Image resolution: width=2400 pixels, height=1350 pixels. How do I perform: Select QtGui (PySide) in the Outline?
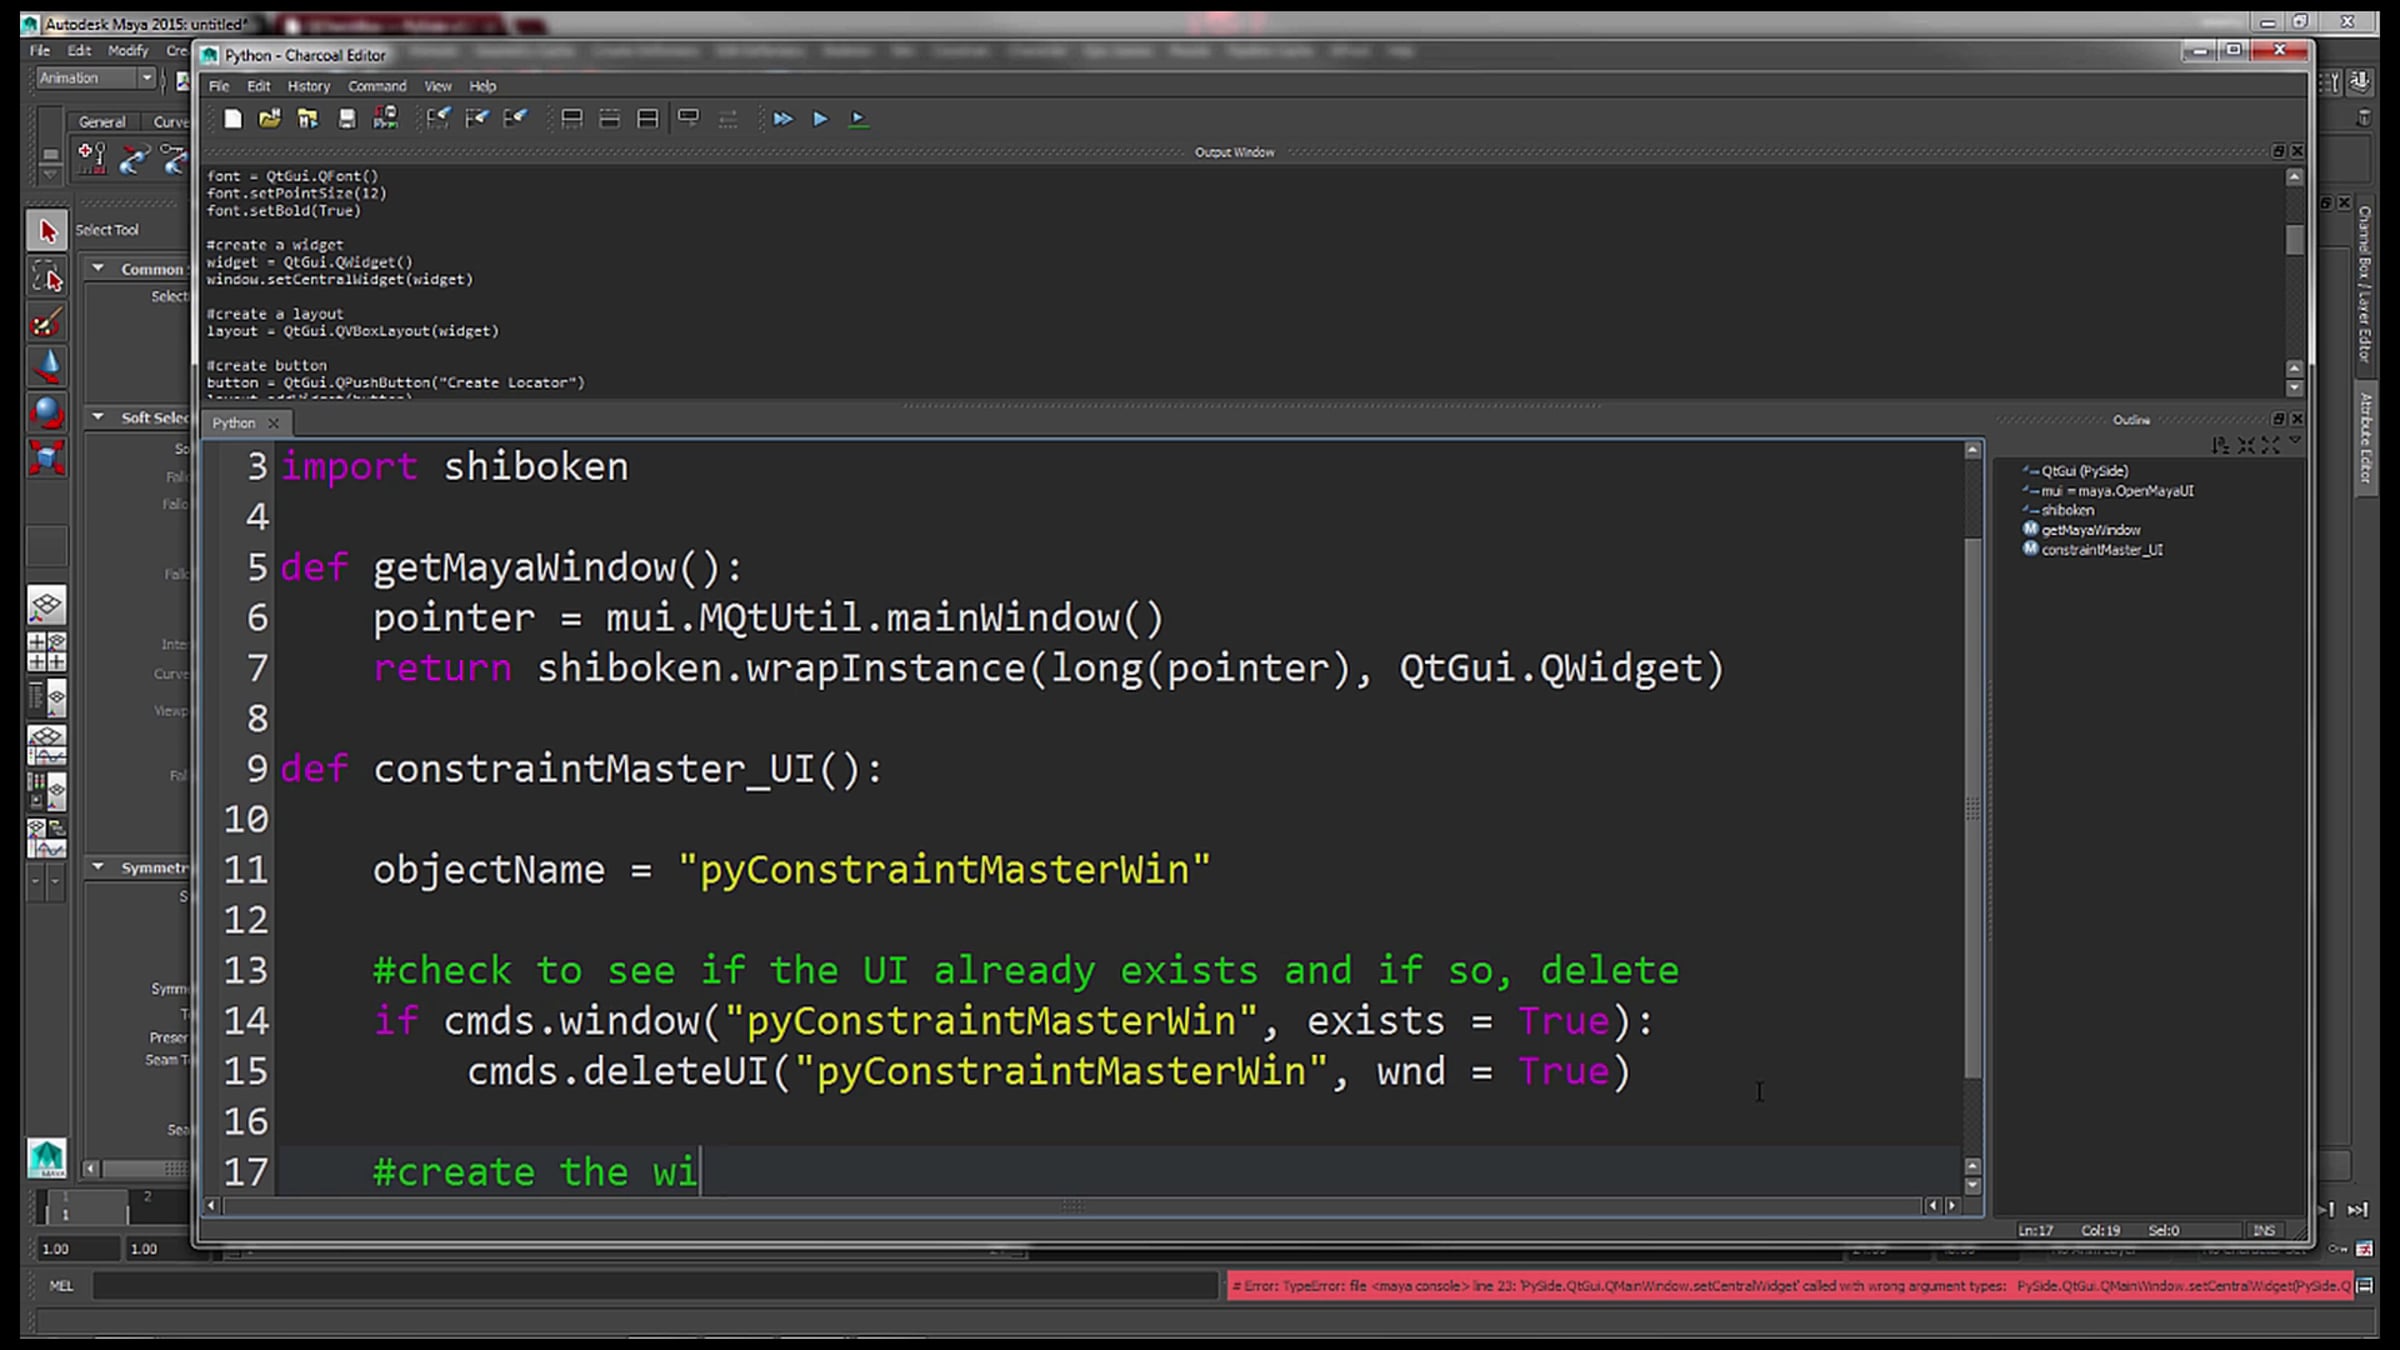click(x=2084, y=471)
